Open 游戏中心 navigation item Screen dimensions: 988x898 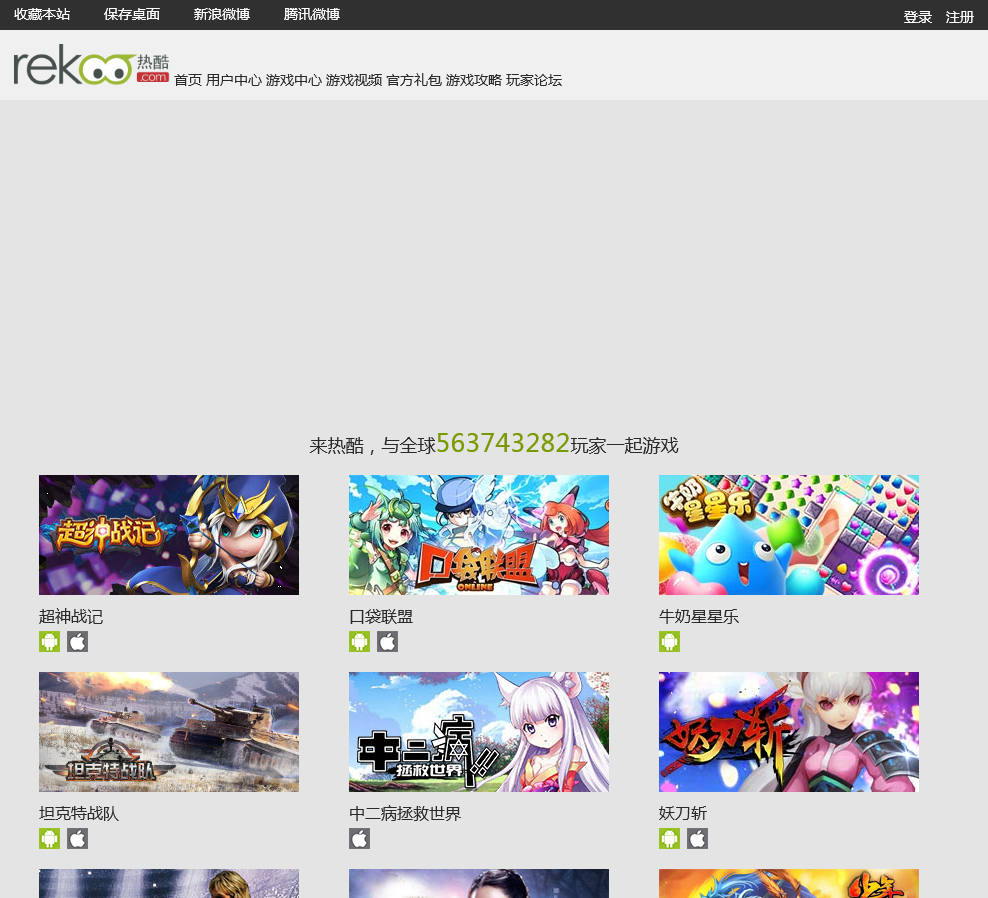294,80
